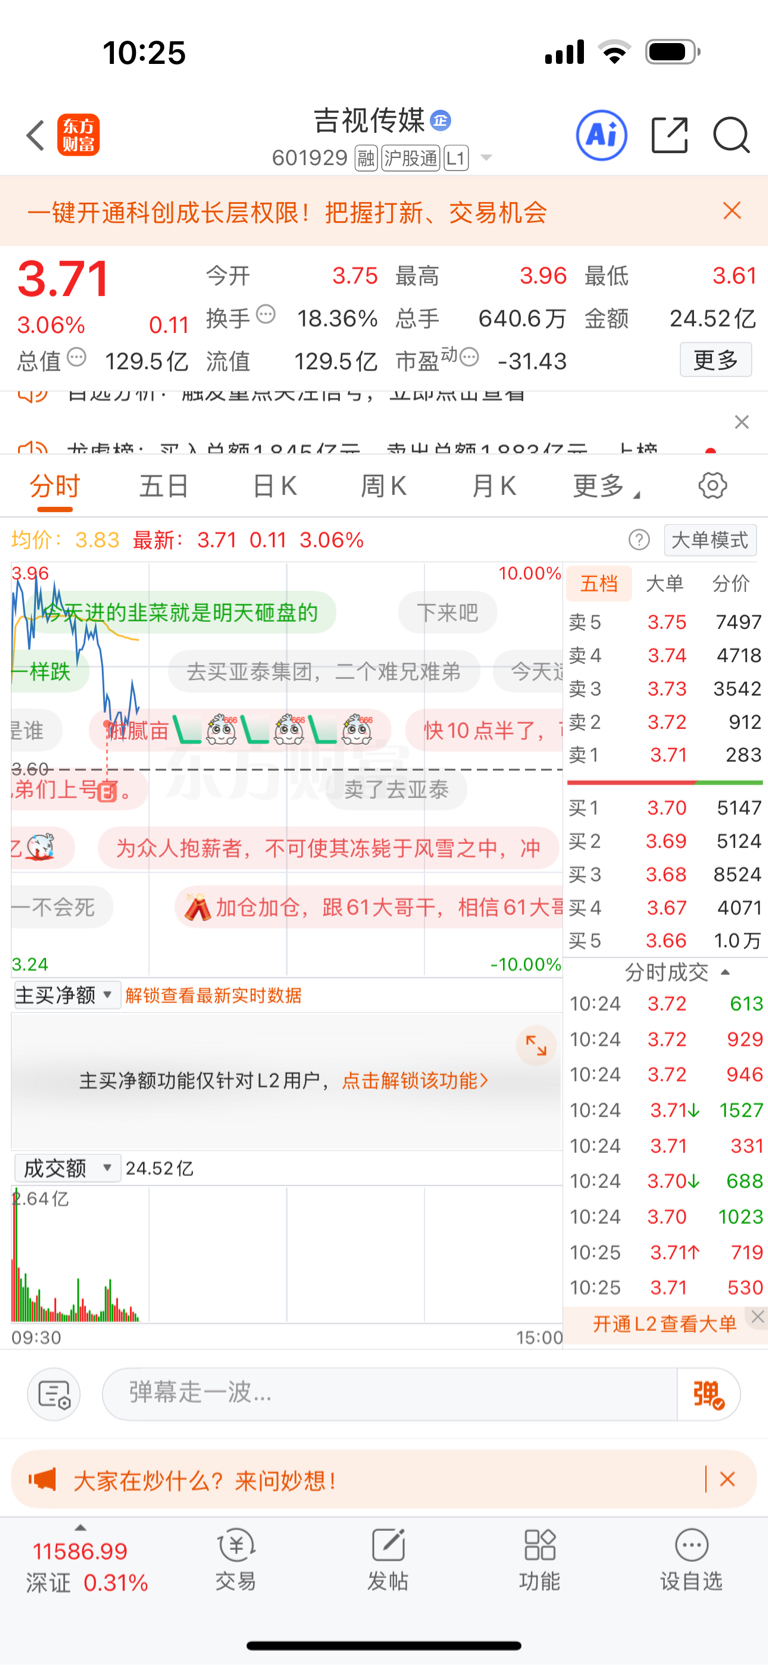The image size is (768, 1665).
Task: Tap the 设自选 watchlist icon
Action: point(691,1560)
